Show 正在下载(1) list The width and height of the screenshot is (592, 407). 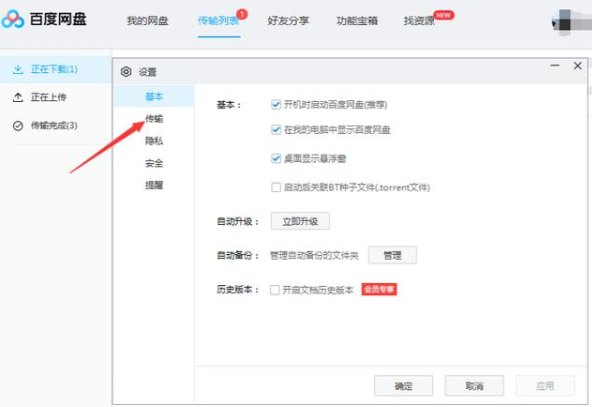(56, 69)
